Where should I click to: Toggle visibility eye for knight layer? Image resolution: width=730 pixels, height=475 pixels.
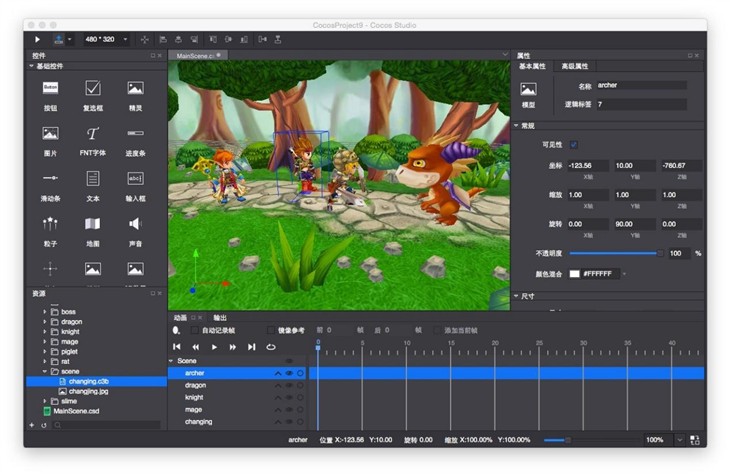coord(289,397)
